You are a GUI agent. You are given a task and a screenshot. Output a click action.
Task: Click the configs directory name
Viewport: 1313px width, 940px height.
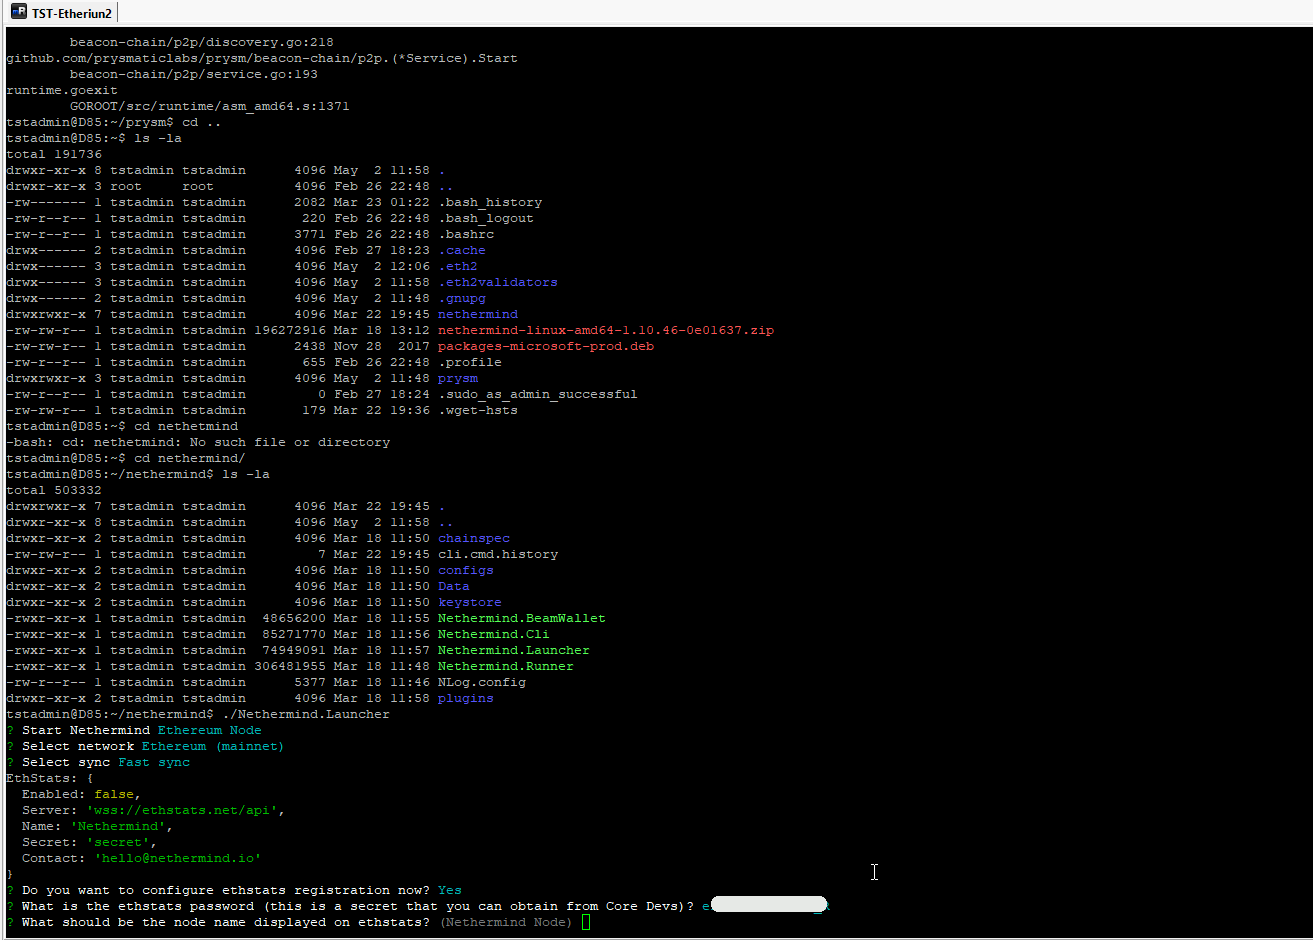[x=466, y=570]
